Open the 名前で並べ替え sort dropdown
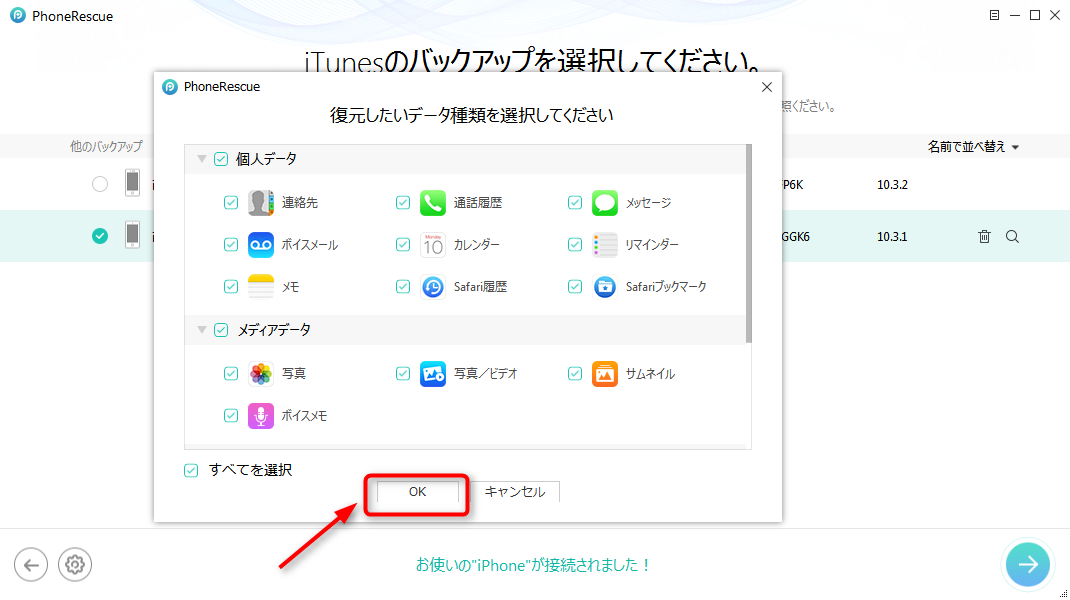 pos(973,147)
